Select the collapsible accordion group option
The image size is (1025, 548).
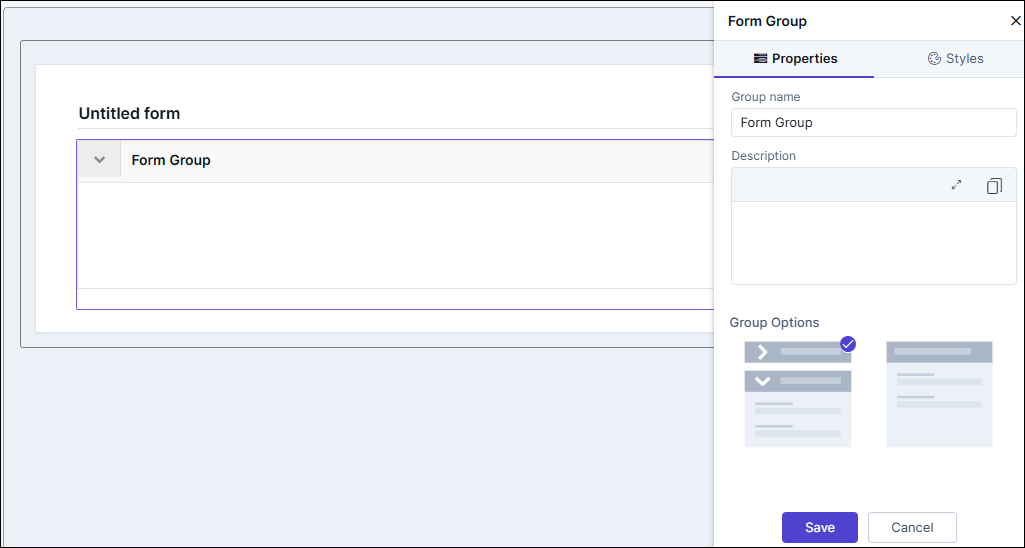[x=798, y=394]
